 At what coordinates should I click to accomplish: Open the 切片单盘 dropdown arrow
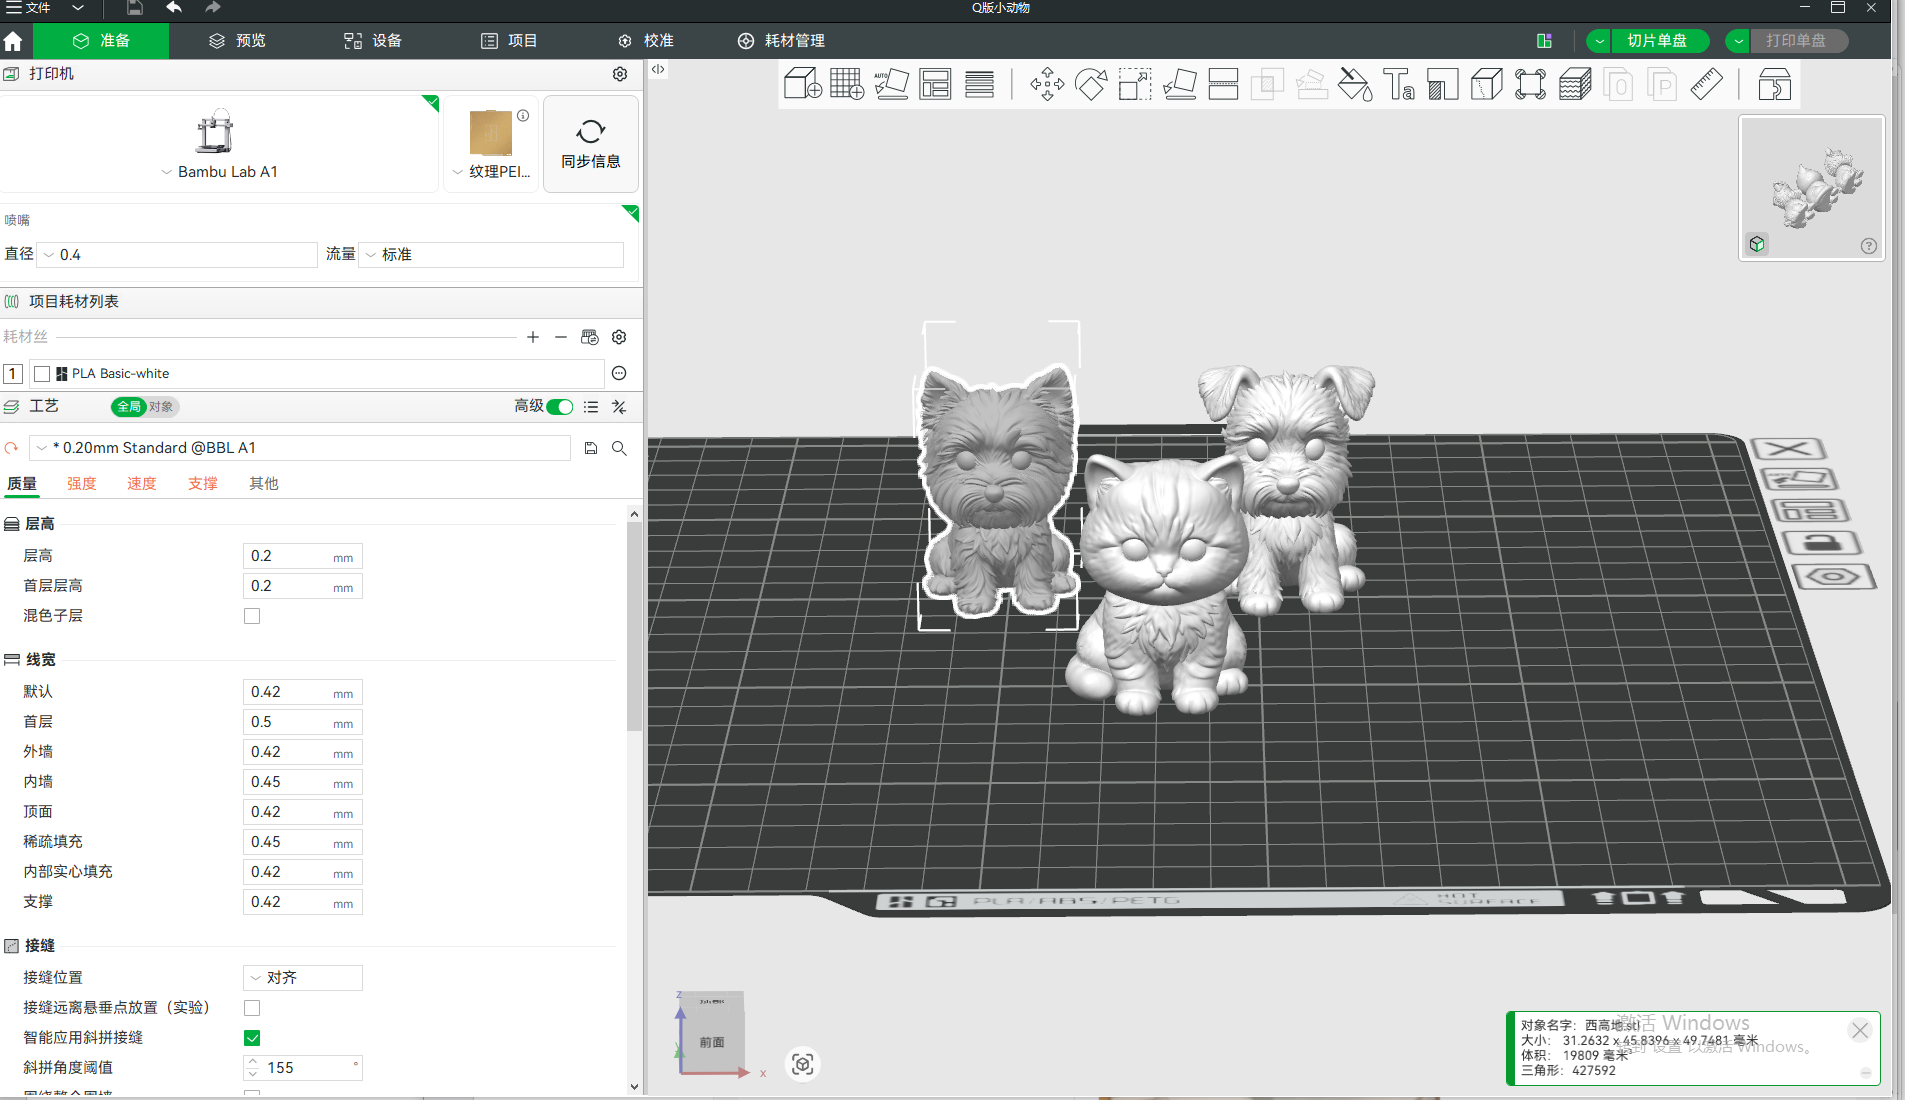pyautogui.click(x=1600, y=41)
